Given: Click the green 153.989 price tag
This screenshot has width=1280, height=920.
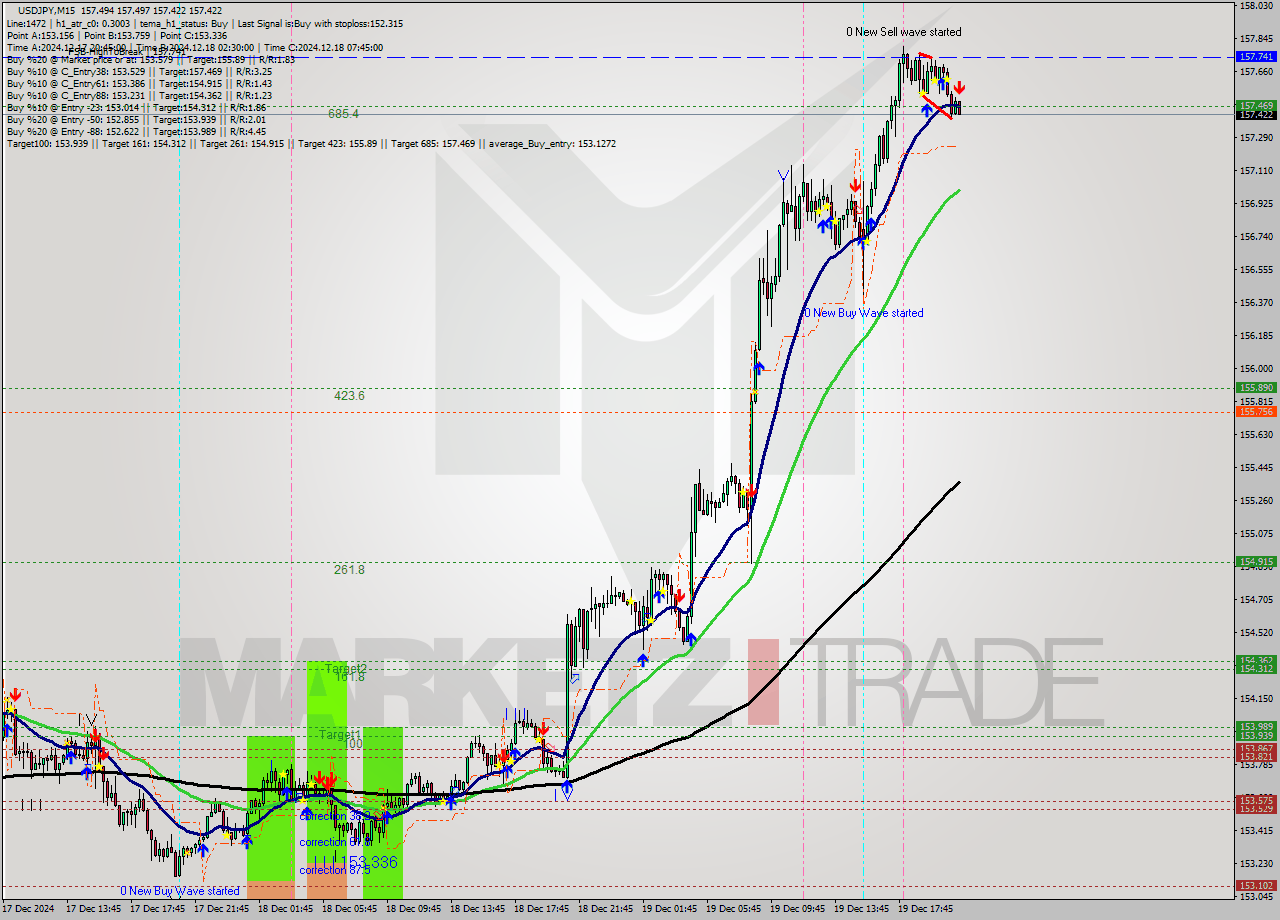Looking at the screenshot, I should 1256,726.
